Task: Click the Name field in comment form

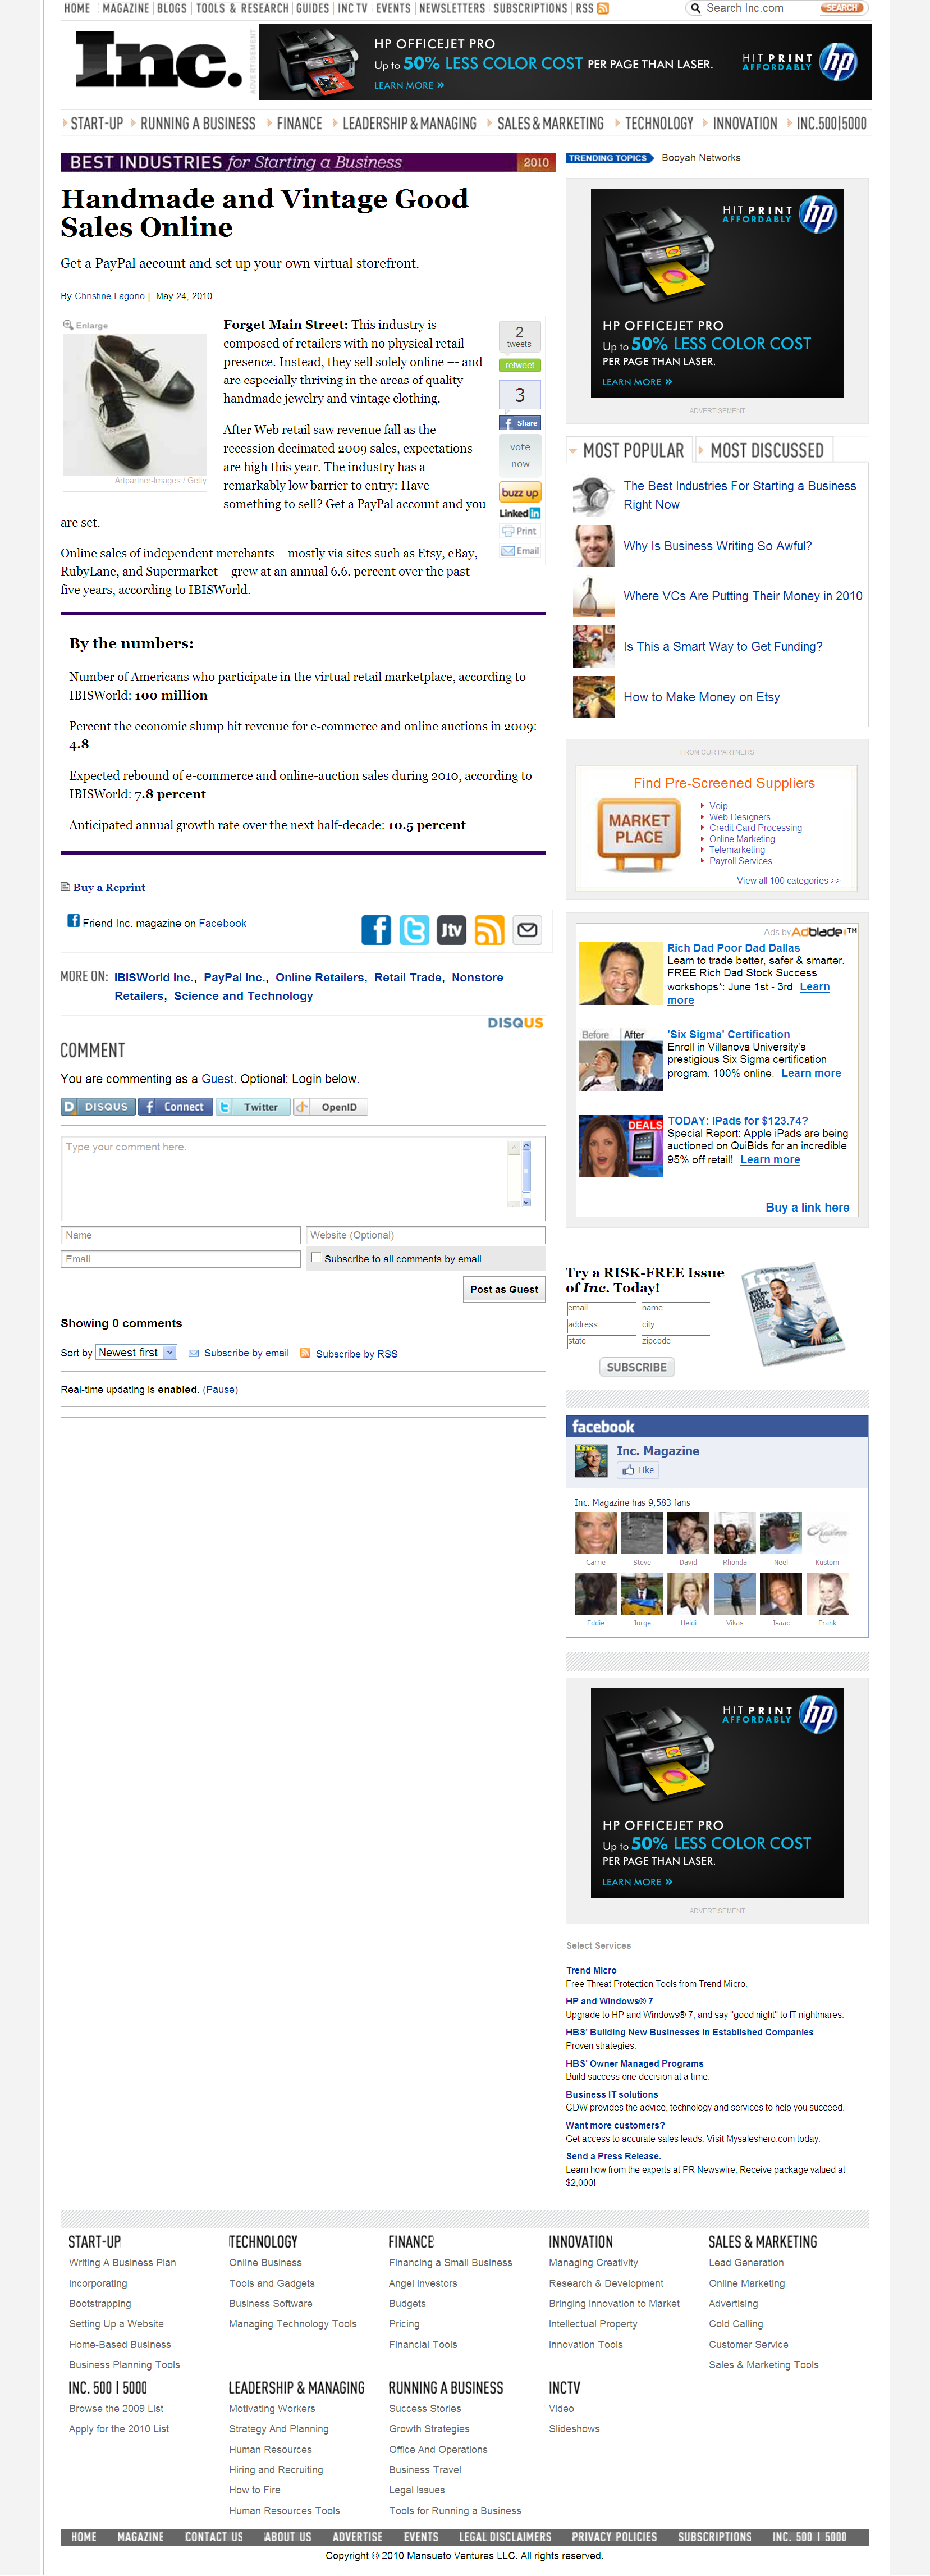Action: point(180,1235)
